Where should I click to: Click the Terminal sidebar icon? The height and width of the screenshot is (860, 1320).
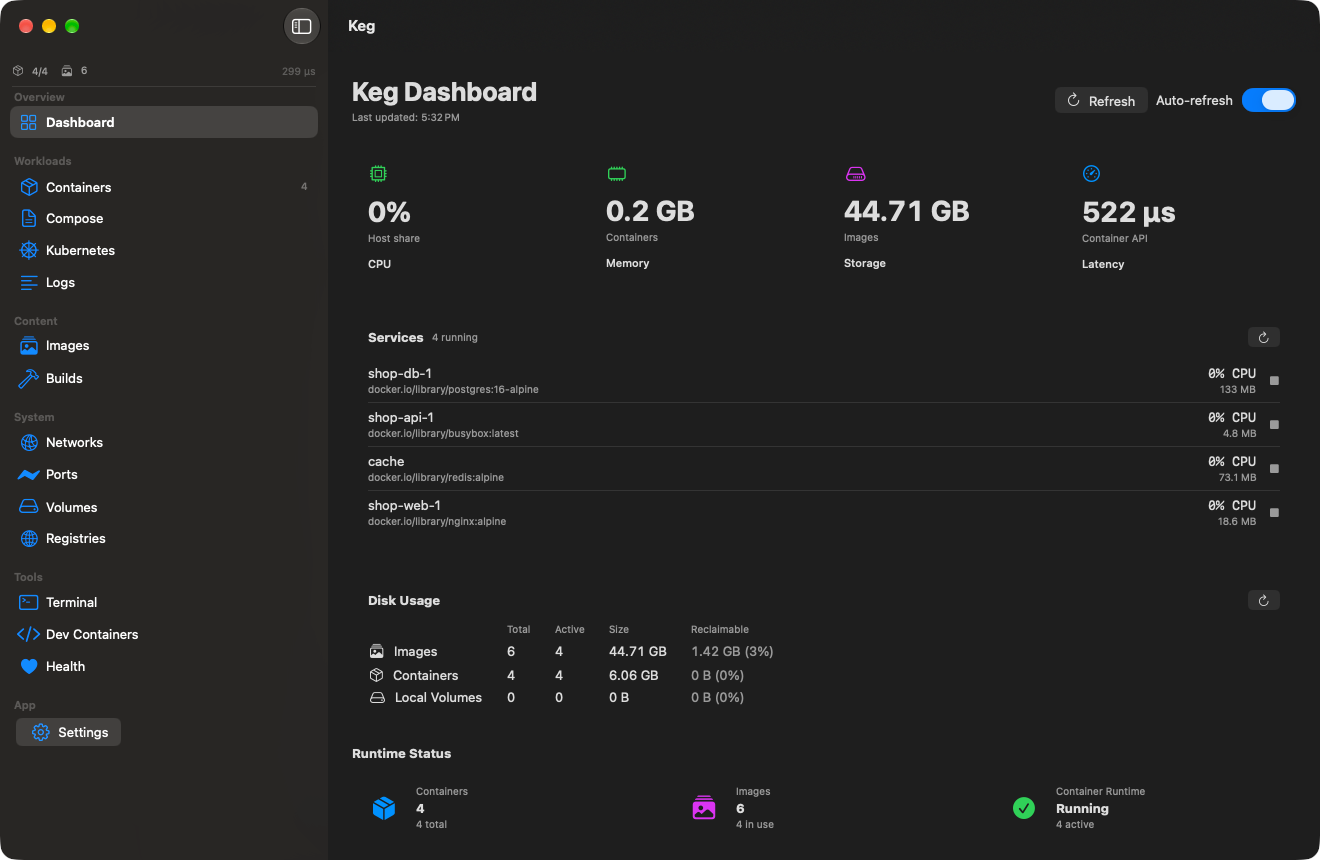point(29,602)
